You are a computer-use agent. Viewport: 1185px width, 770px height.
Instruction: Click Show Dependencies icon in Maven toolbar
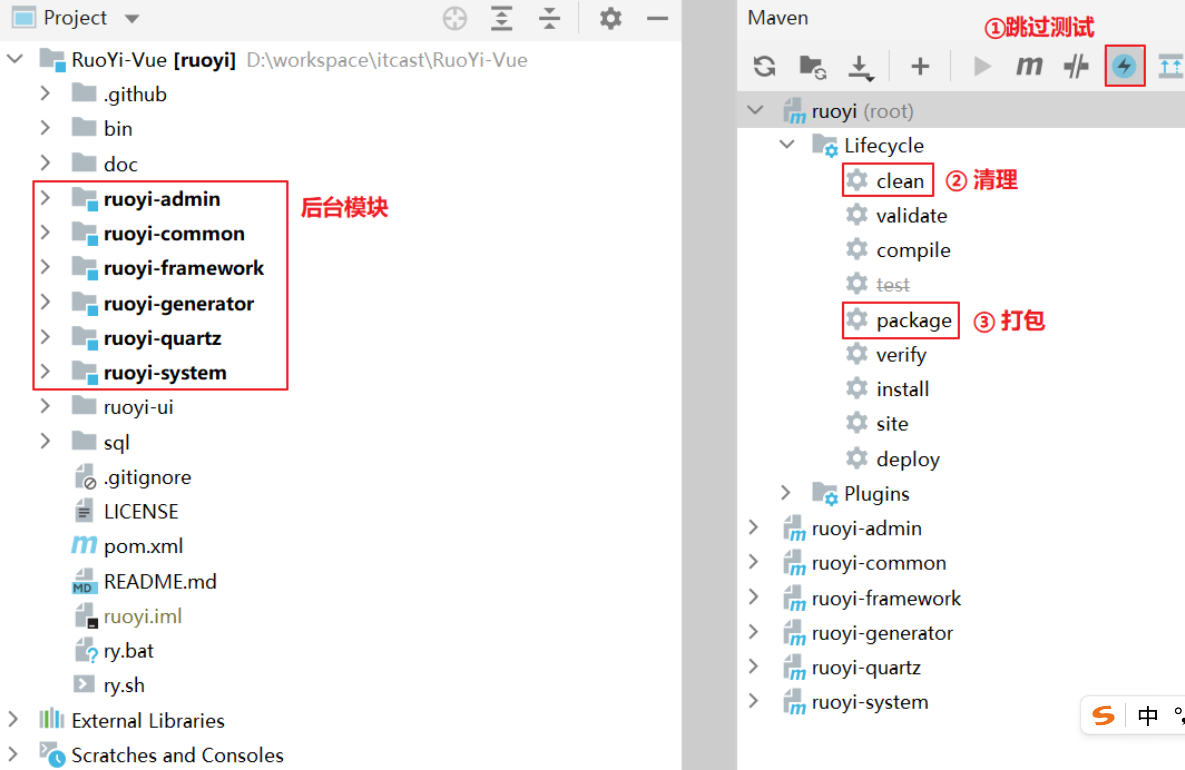(1170, 66)
